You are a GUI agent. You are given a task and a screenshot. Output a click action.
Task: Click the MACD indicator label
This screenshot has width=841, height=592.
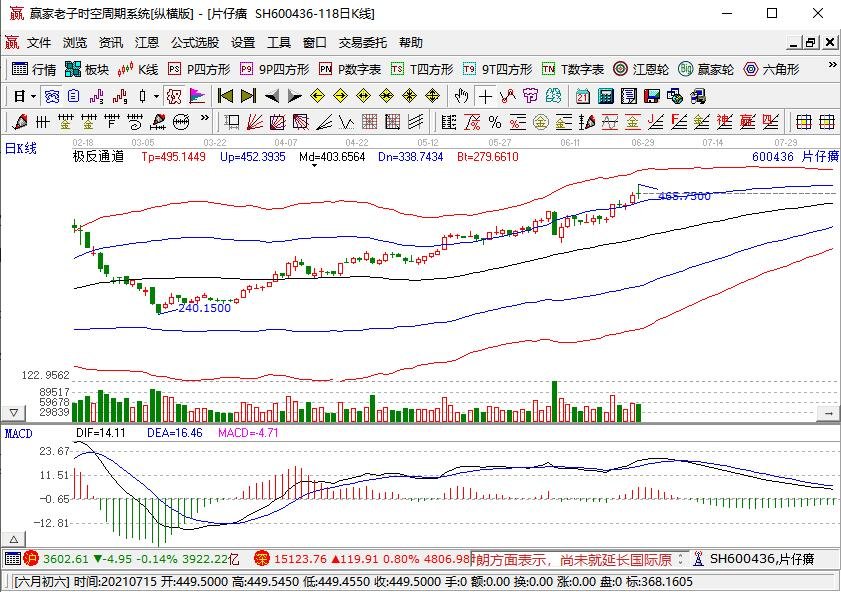click(x=18, y=433)
